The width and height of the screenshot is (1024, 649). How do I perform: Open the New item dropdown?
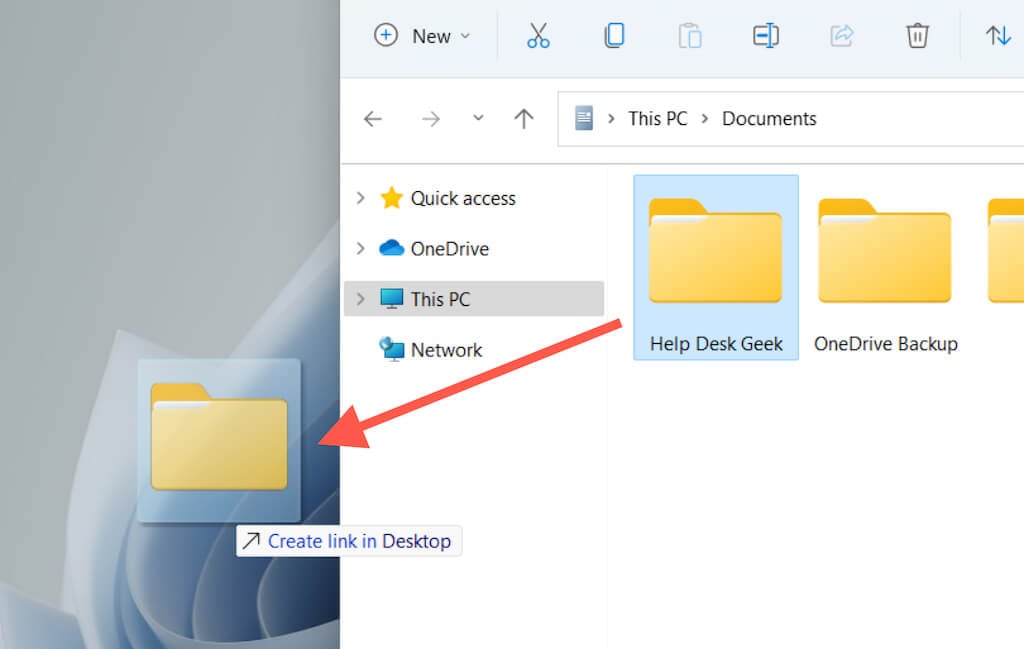(x=422, y=36)
